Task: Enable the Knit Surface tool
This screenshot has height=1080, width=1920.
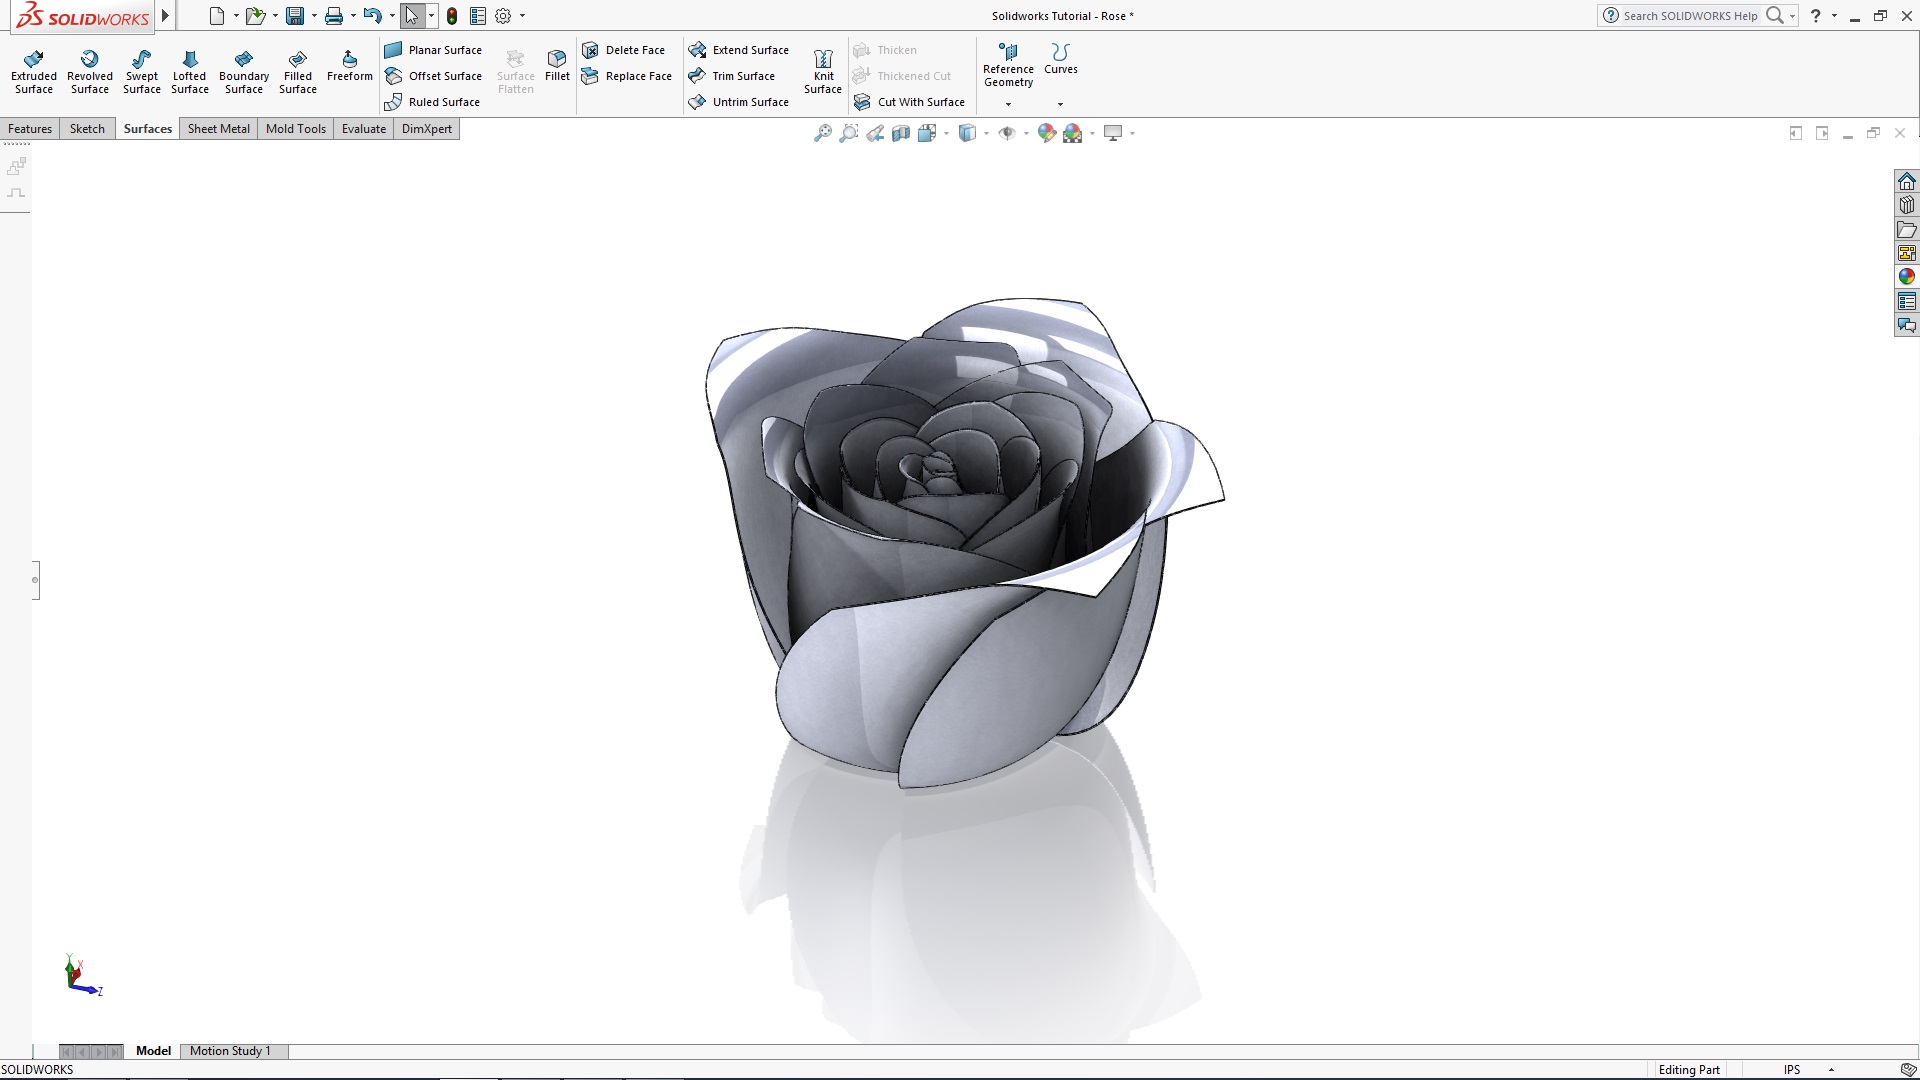Action: click(x=822, y=70)
